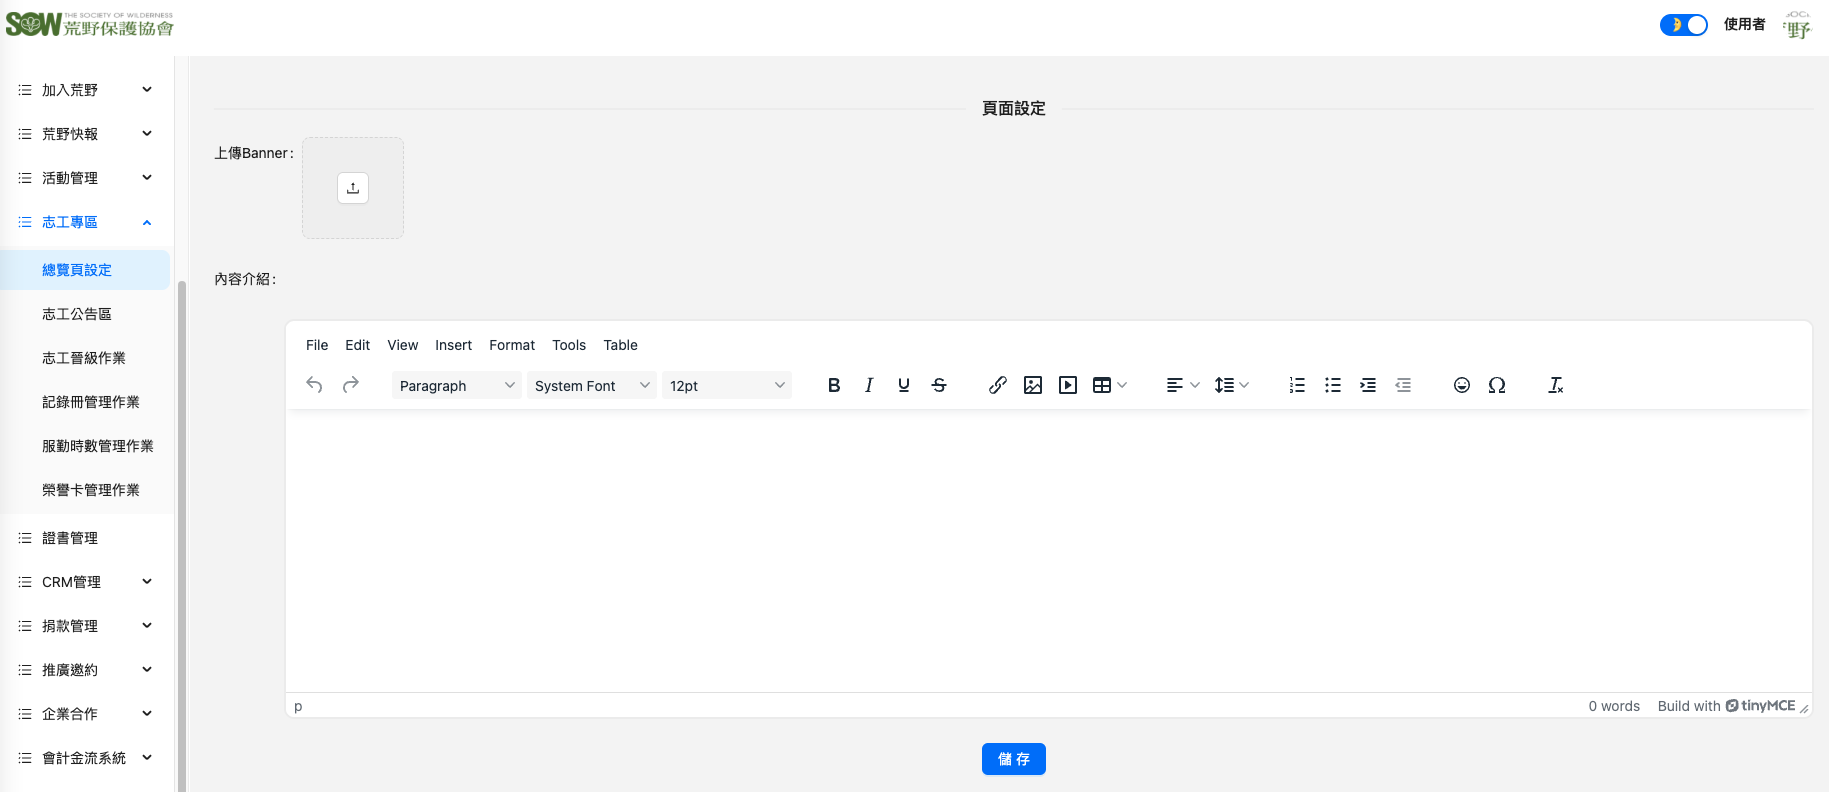1829x792 pixels.
Task: Open the insert image tool
Action: tap(1033, 385)
